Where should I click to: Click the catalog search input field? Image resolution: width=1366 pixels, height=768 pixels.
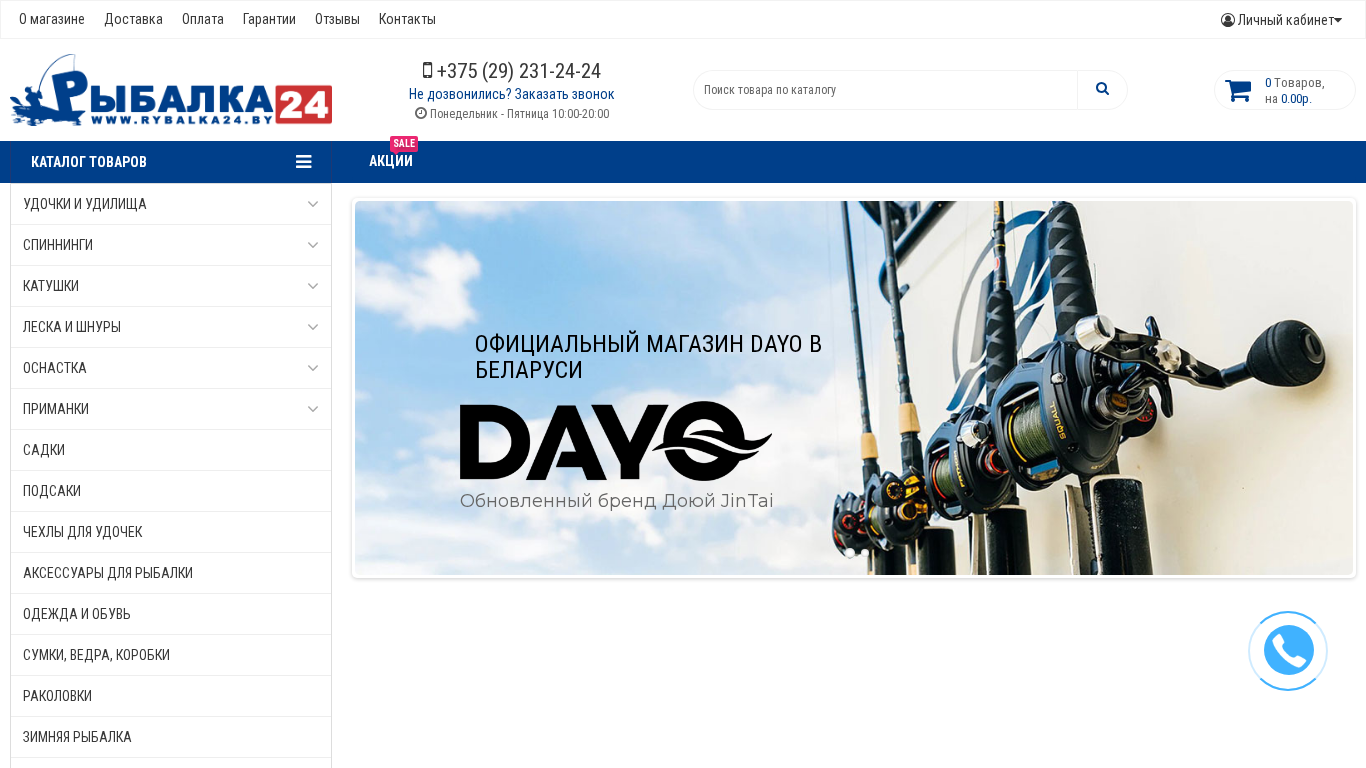coord(885,90)
